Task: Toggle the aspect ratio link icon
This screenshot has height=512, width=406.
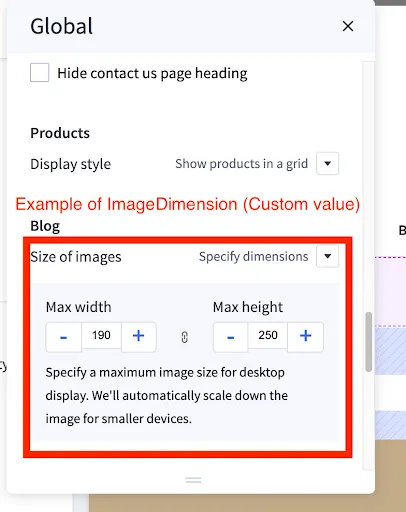Action: [x=185, y=337]
